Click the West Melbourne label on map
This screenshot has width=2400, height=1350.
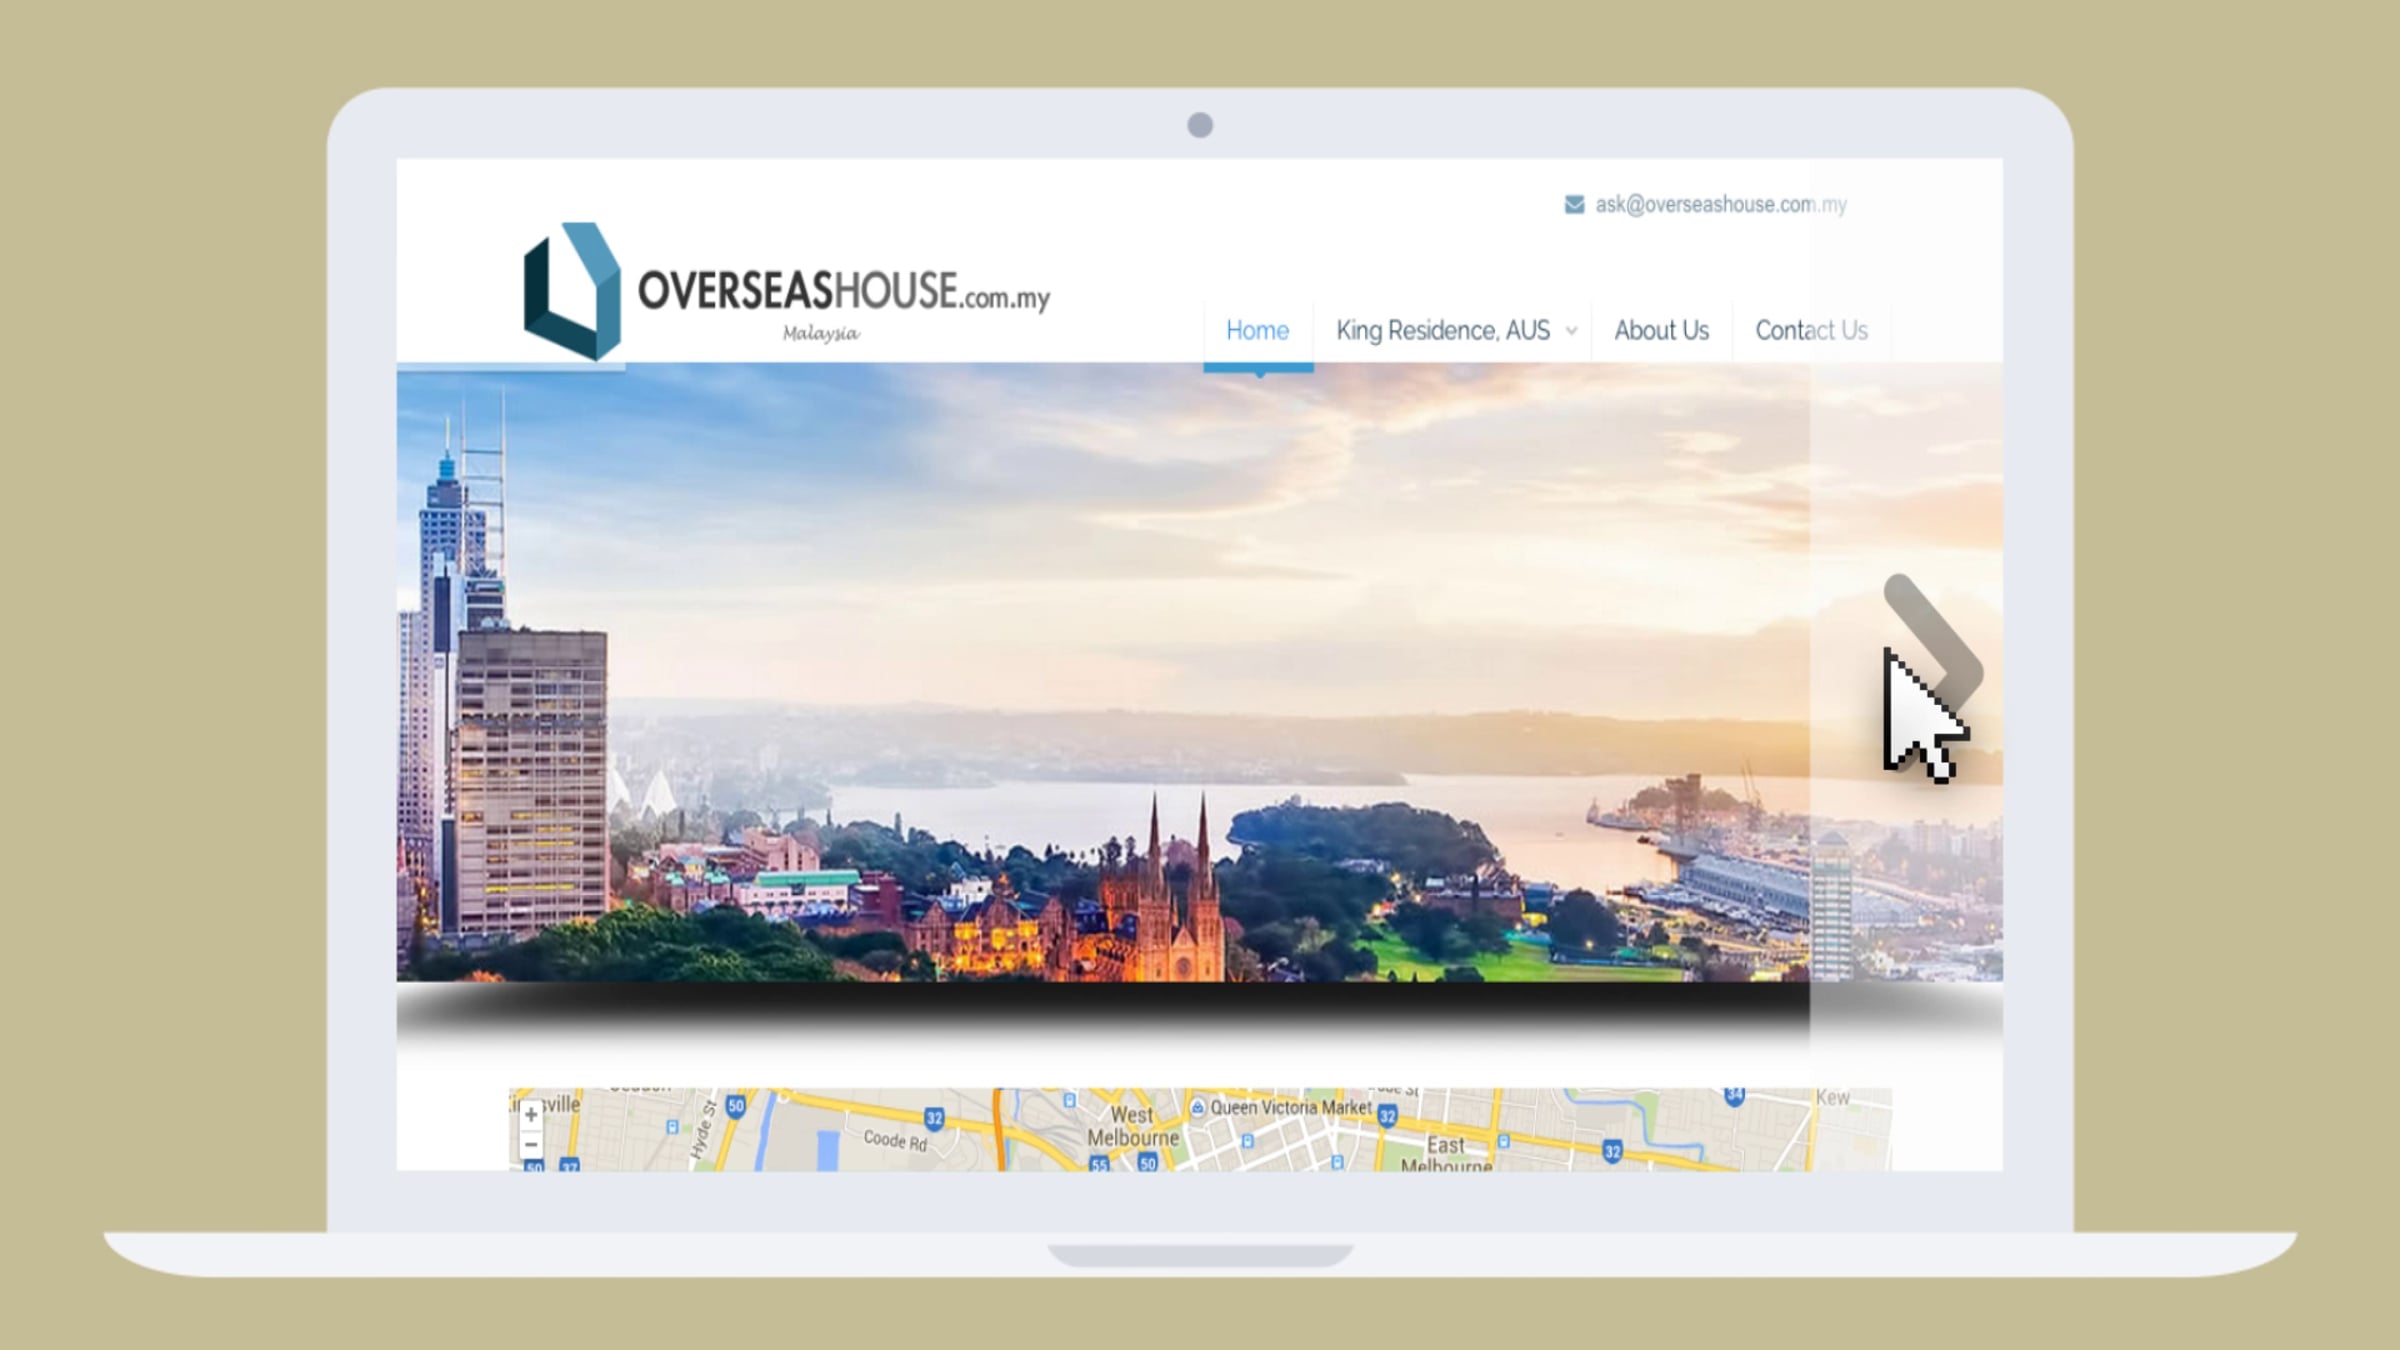[1132, 1126]
